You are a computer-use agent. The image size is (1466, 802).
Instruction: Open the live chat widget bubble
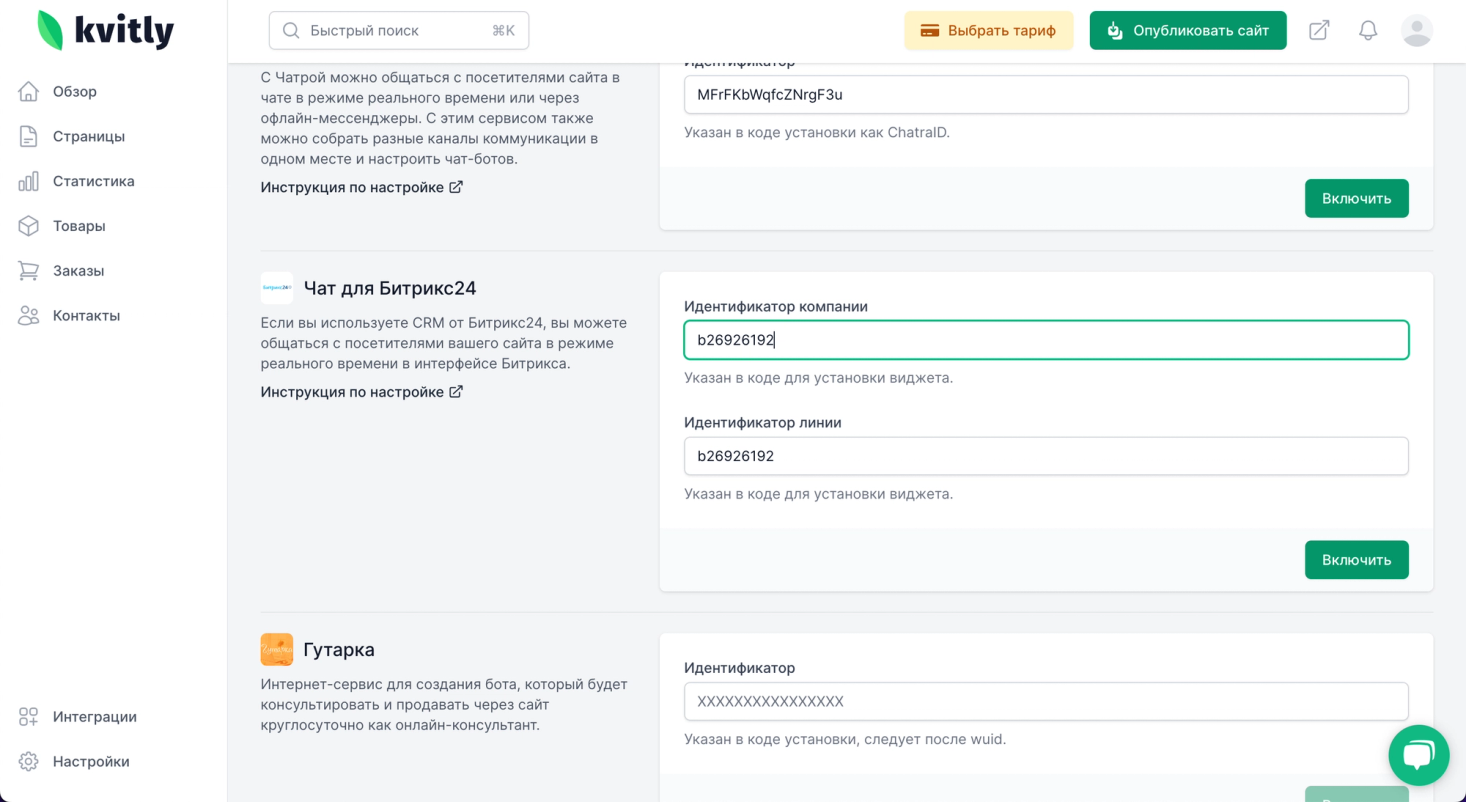pos(1418,755)
